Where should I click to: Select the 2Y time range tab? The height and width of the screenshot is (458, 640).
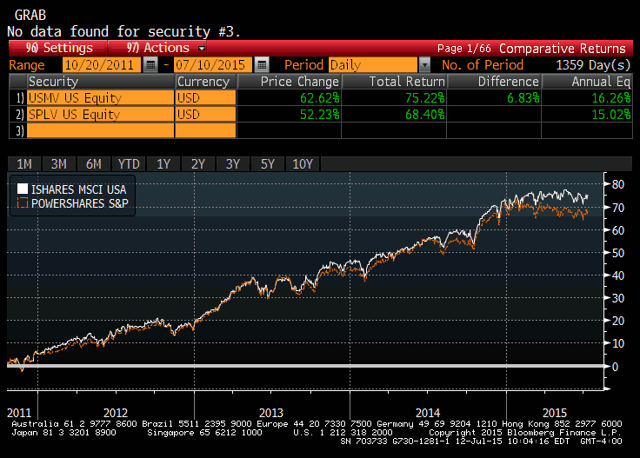198,164
